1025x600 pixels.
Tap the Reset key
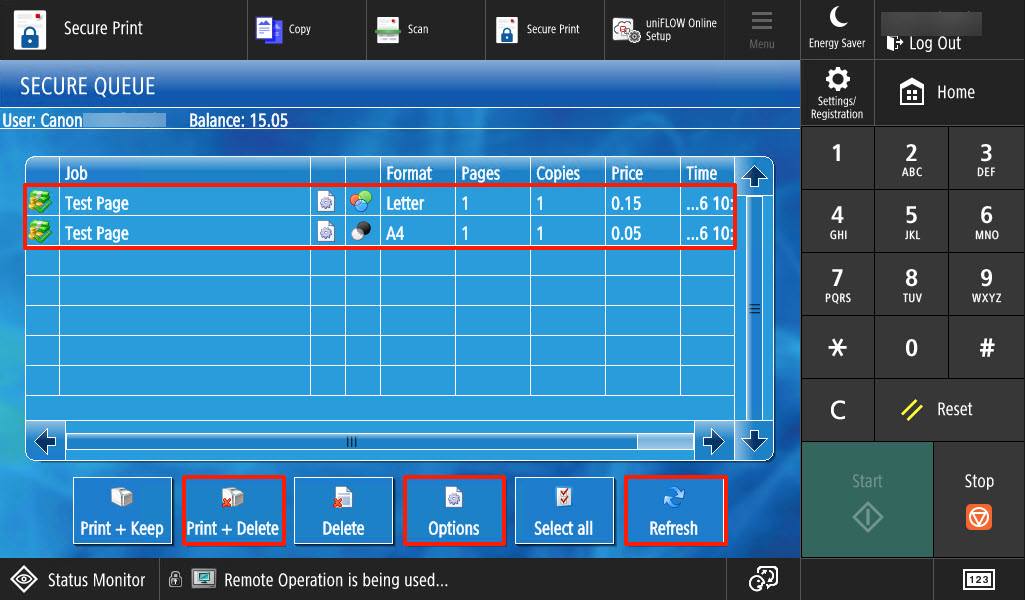coord(949,410)
